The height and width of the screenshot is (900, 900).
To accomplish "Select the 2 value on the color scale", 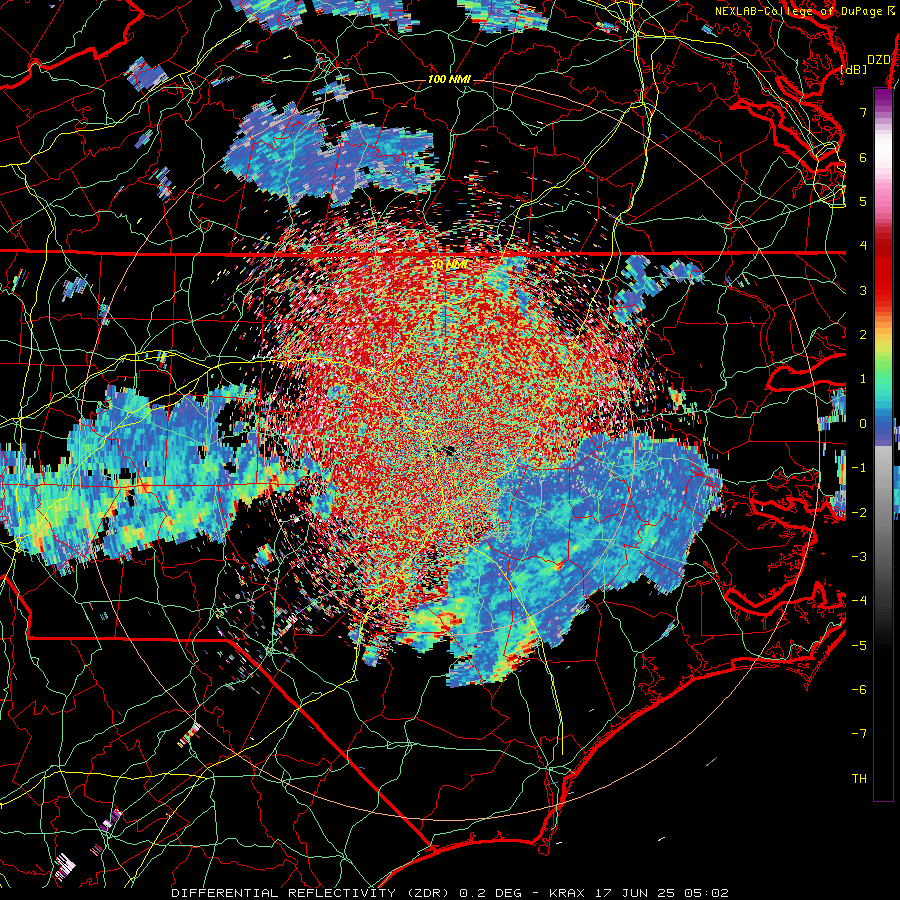I will coord(863,335).
